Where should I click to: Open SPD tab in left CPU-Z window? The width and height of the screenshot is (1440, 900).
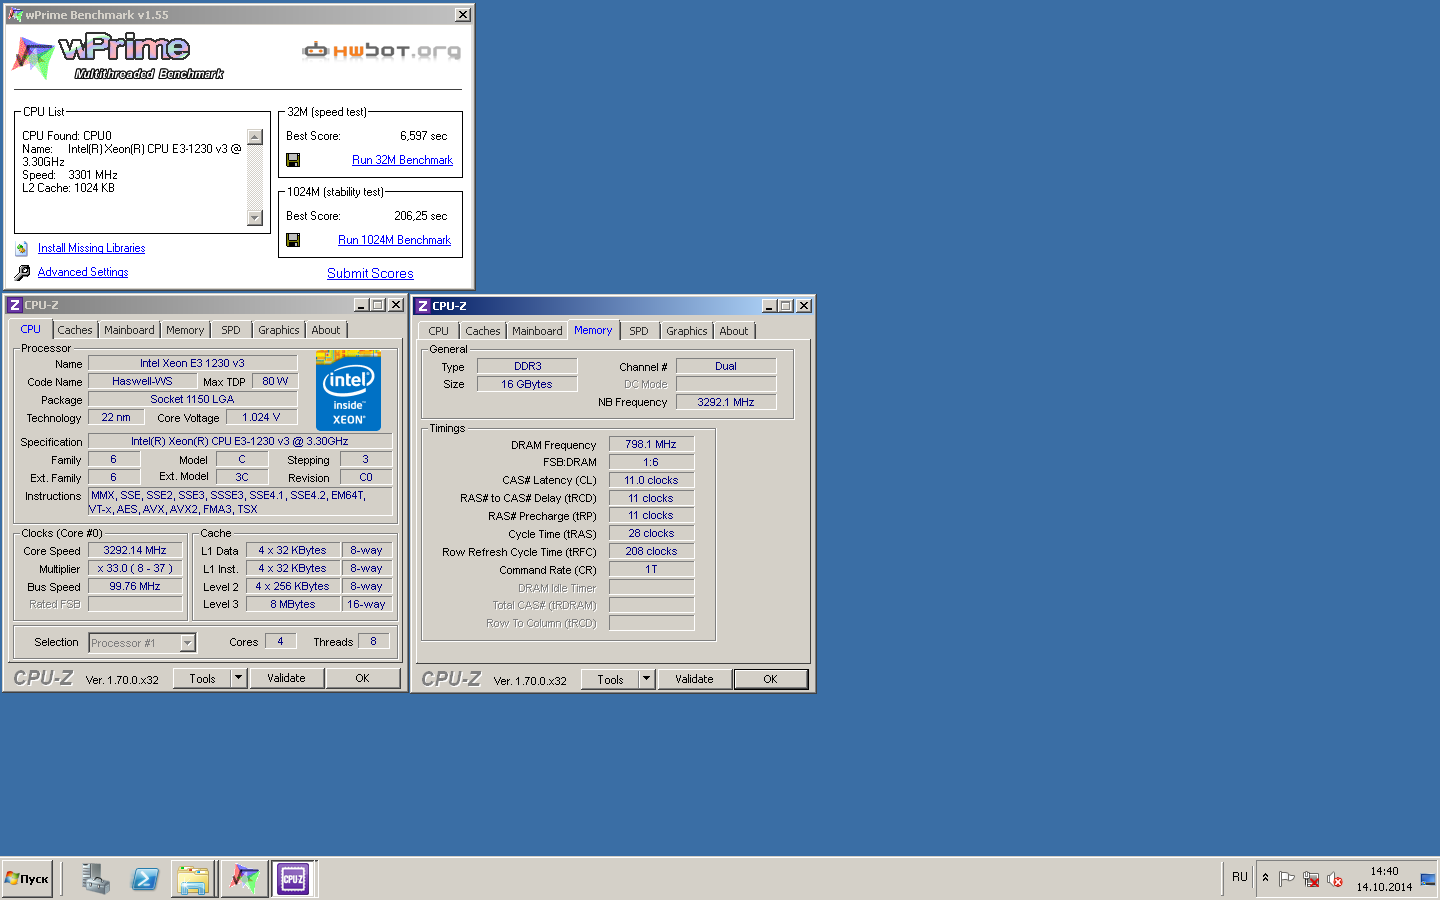pos(231,330)
